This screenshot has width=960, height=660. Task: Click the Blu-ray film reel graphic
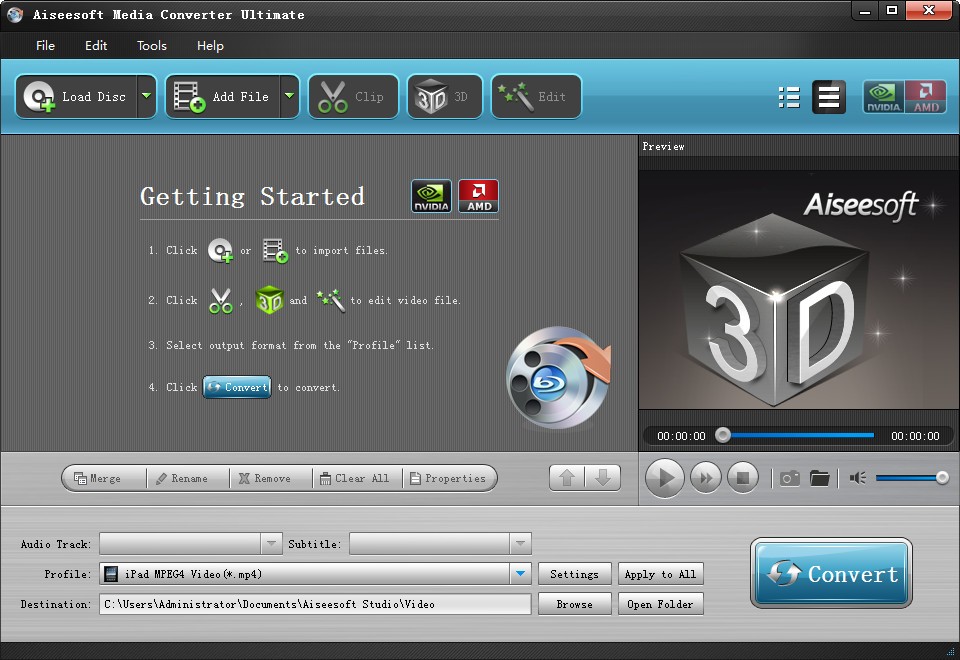coord(558,377)
